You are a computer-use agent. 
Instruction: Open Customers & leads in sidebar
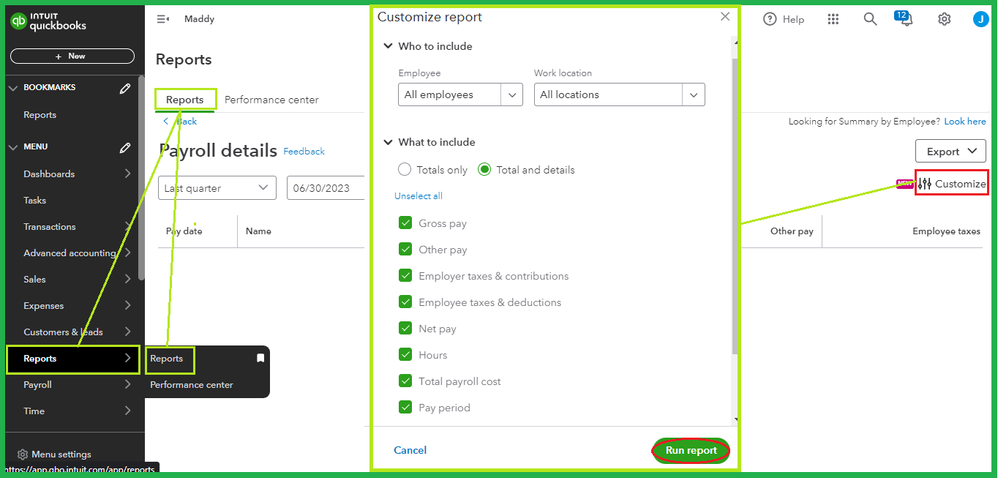(x=63, y=332)
